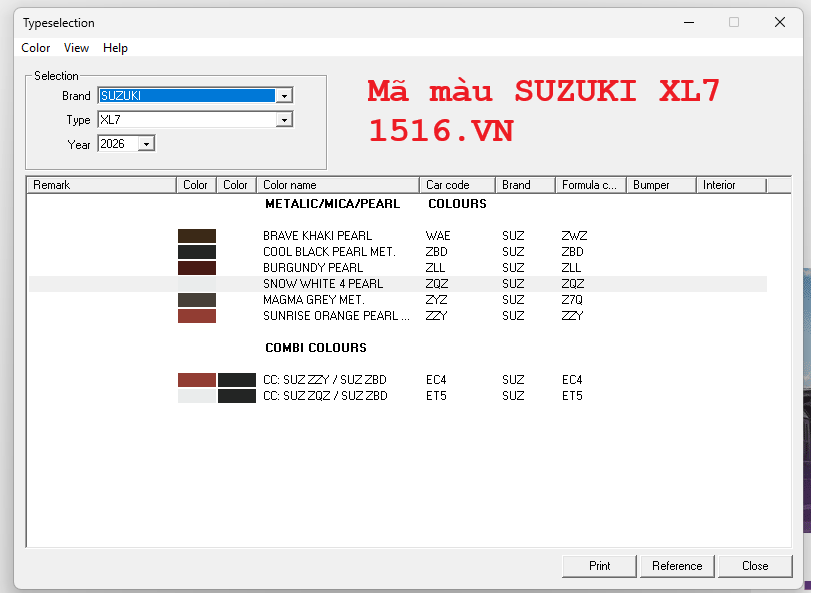815x593 pixels.
Task: Click the Close button
Action: pyautogui.click(x=755, y=566)
